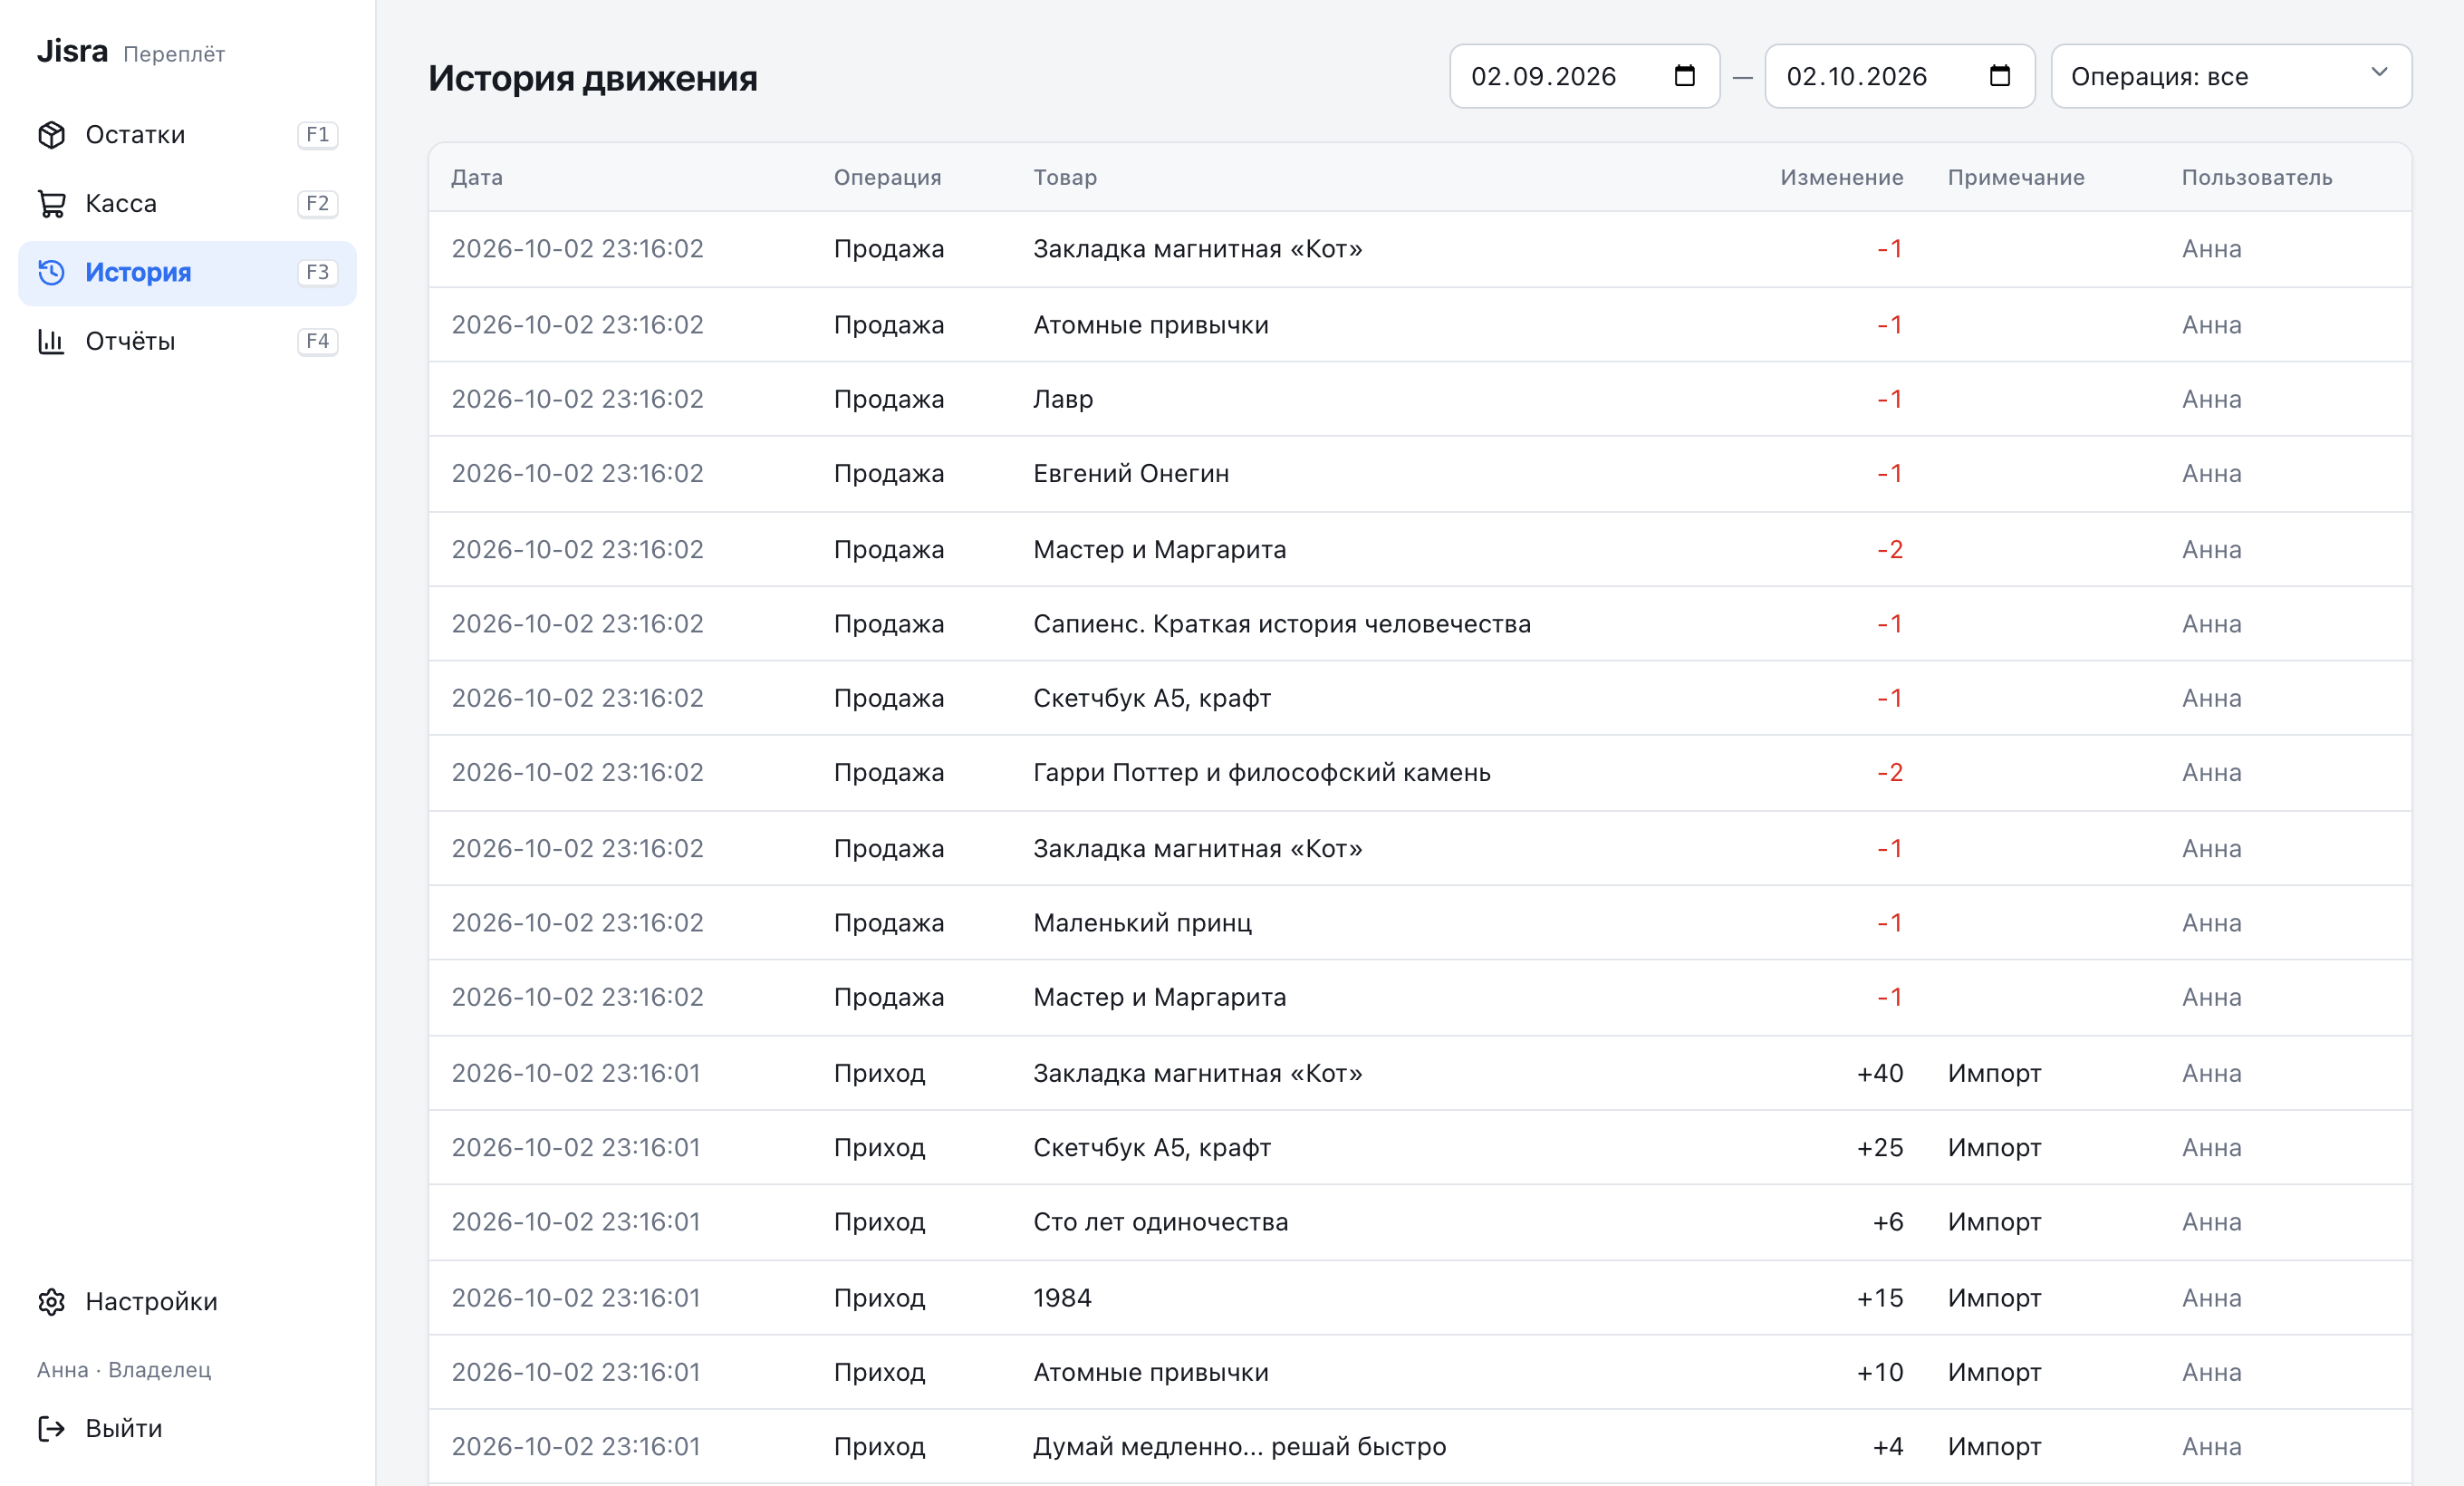Click the end date field 02.10.2026
Screen dimensions: 2464x1486
point(1899,76)
